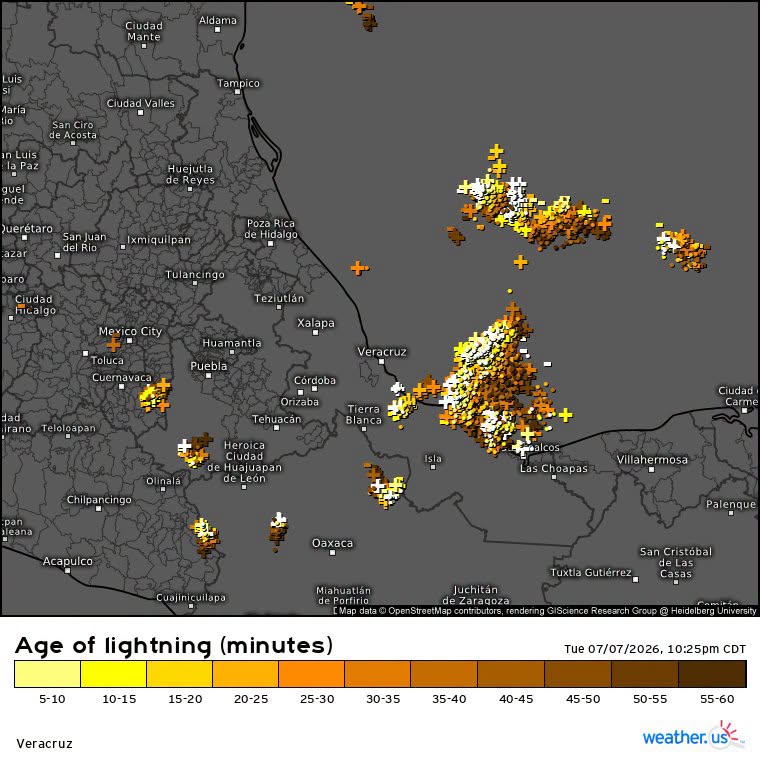Viewport: 760px width, 760px height.
Task: Click the Villahermosa city marker
Action: point(652,470)
